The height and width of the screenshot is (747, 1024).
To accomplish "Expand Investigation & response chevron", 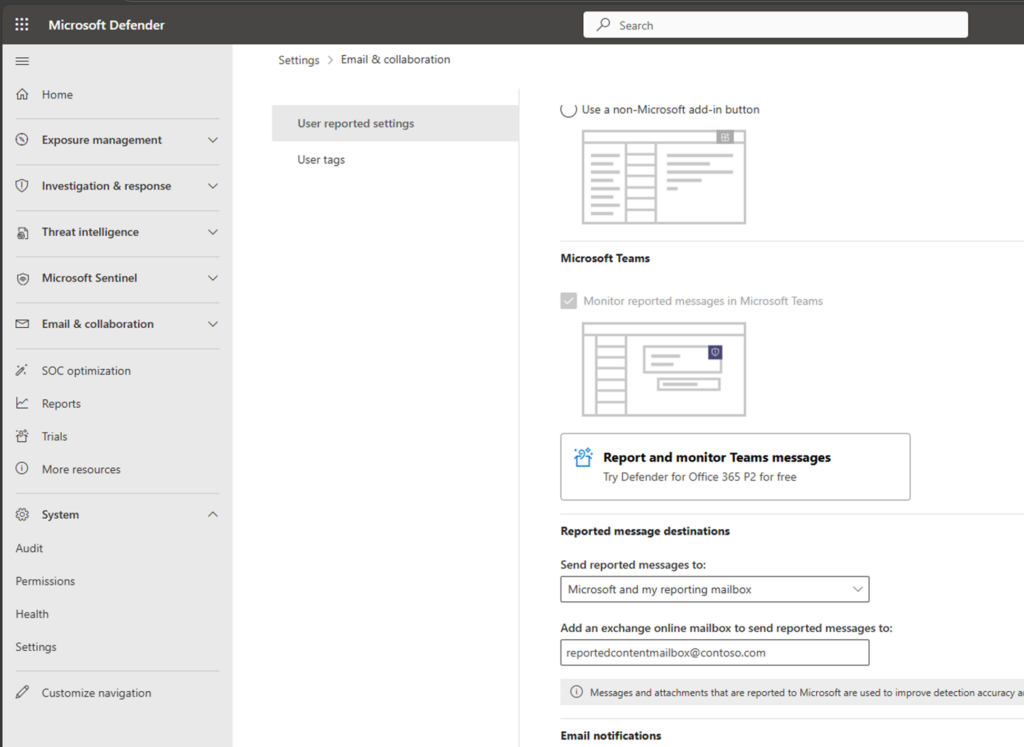I will point(213,186).
